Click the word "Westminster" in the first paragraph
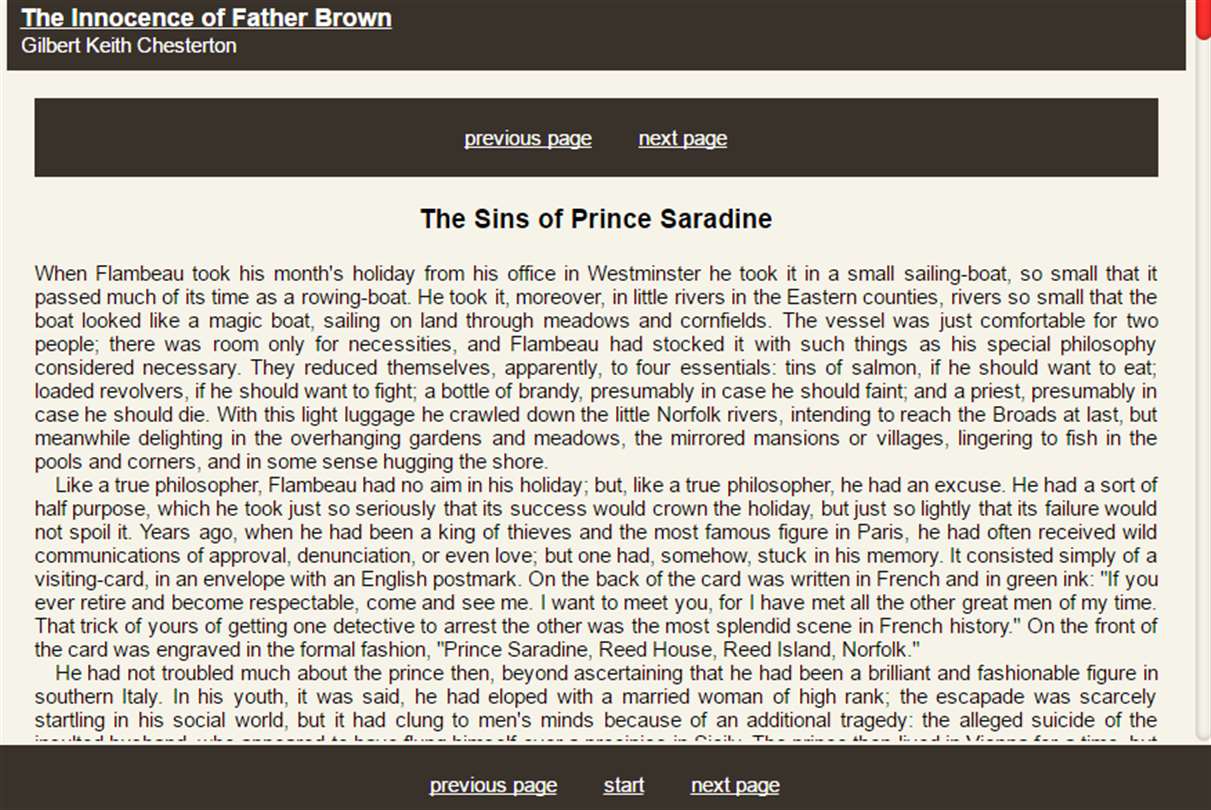Screen dimensions: 1211x810 point(646,274)
